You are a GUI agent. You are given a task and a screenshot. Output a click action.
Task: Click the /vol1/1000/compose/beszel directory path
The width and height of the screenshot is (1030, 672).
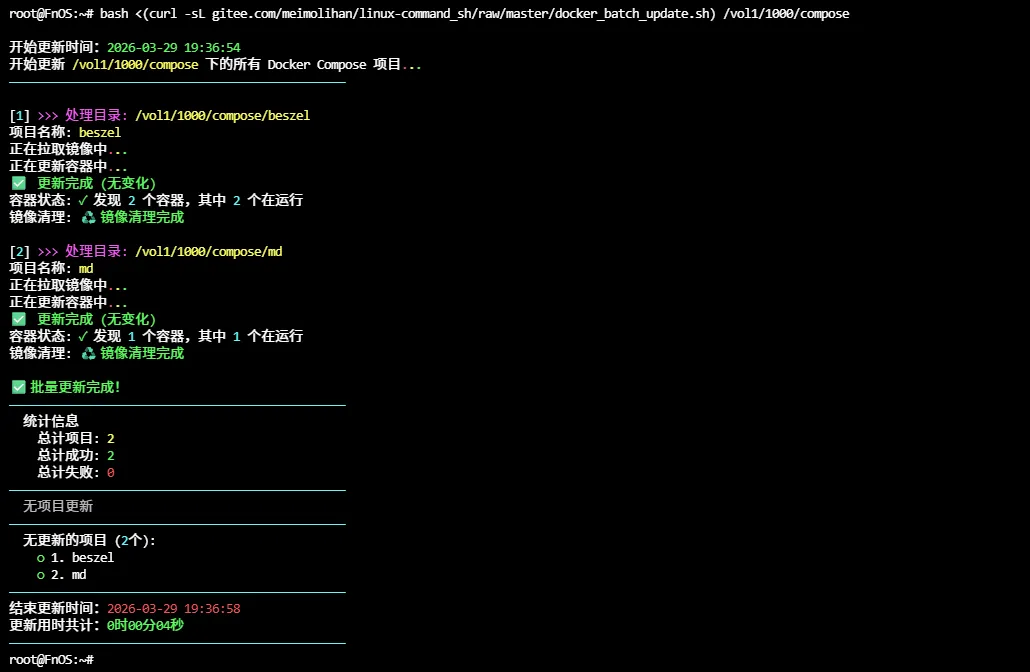(222, 116)
